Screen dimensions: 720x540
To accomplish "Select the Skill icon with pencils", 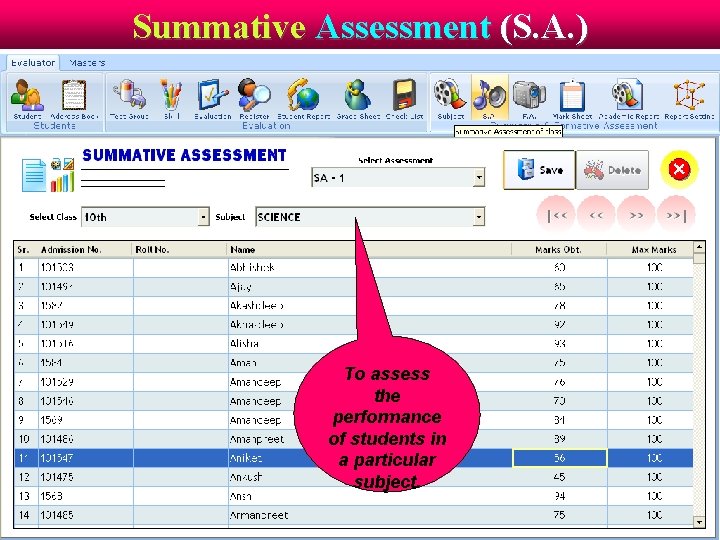I will click(172, 99).
